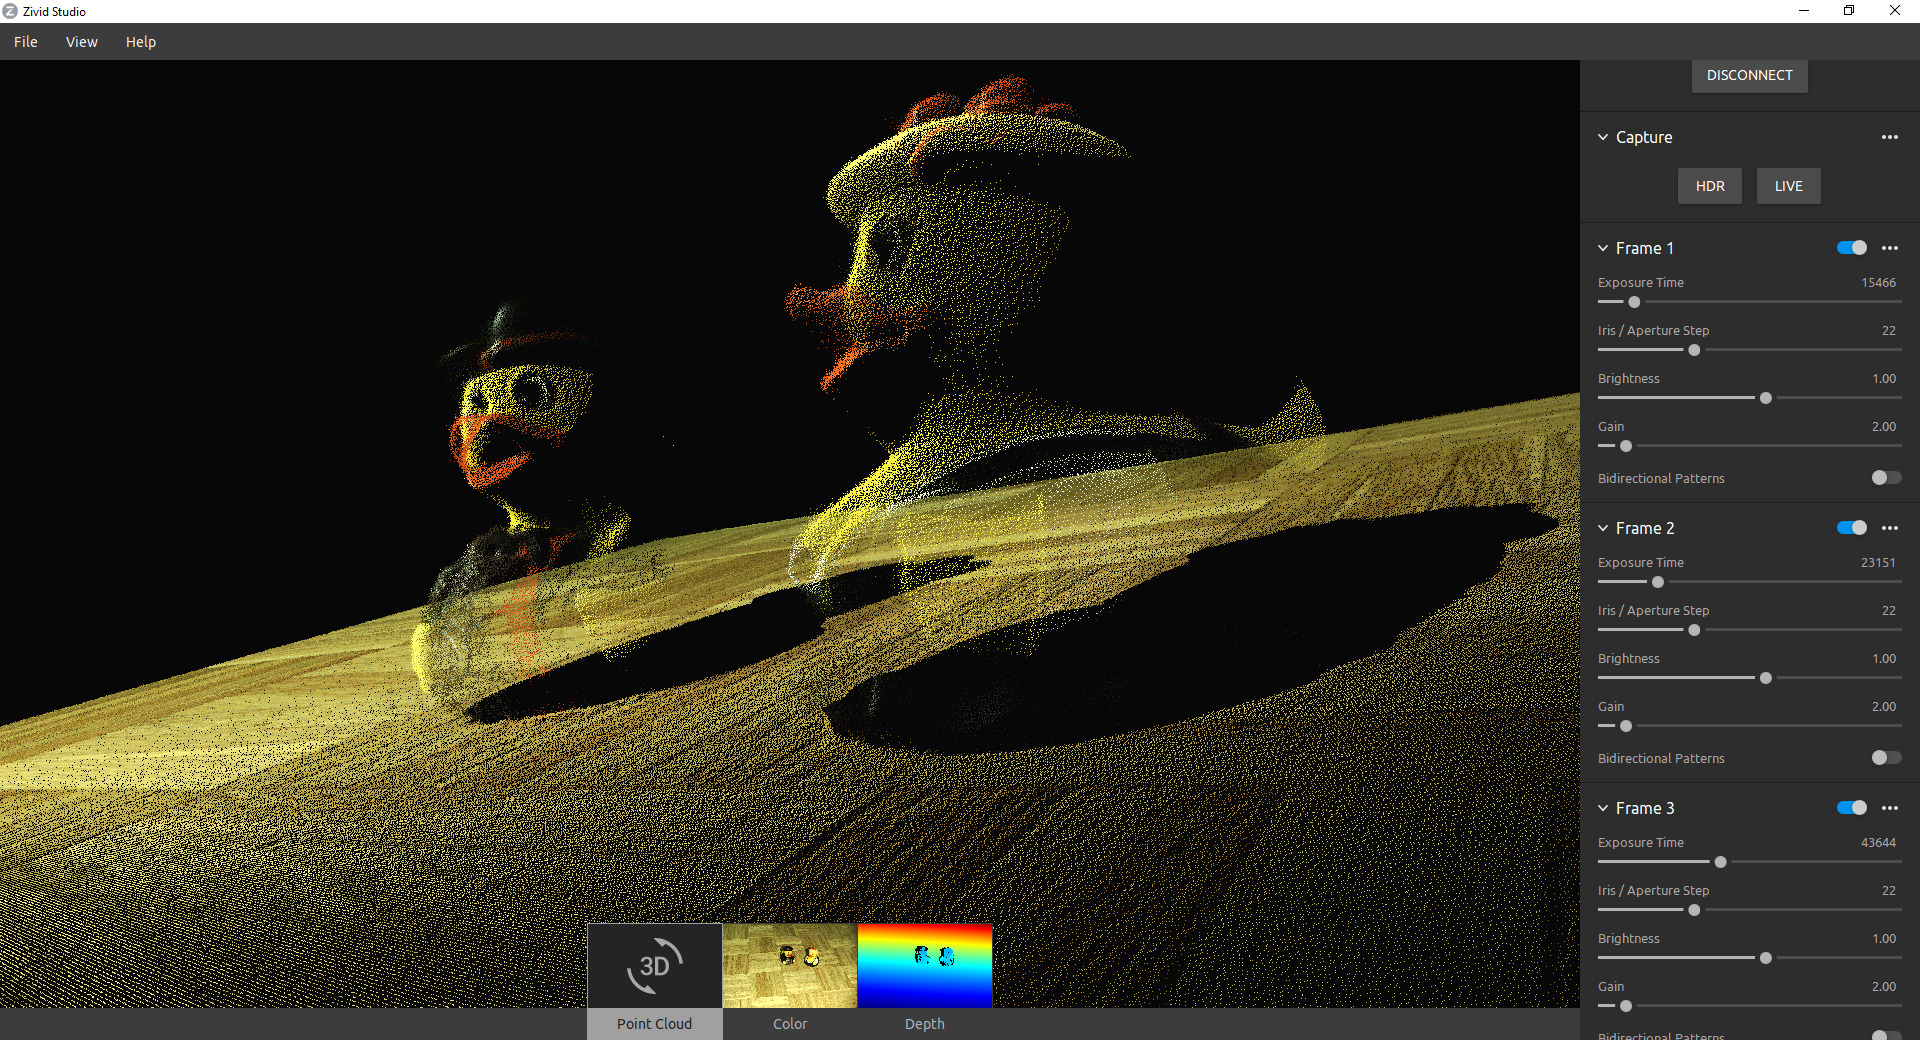
Task: Collapse the Capture section
Action: (1603, 137)
